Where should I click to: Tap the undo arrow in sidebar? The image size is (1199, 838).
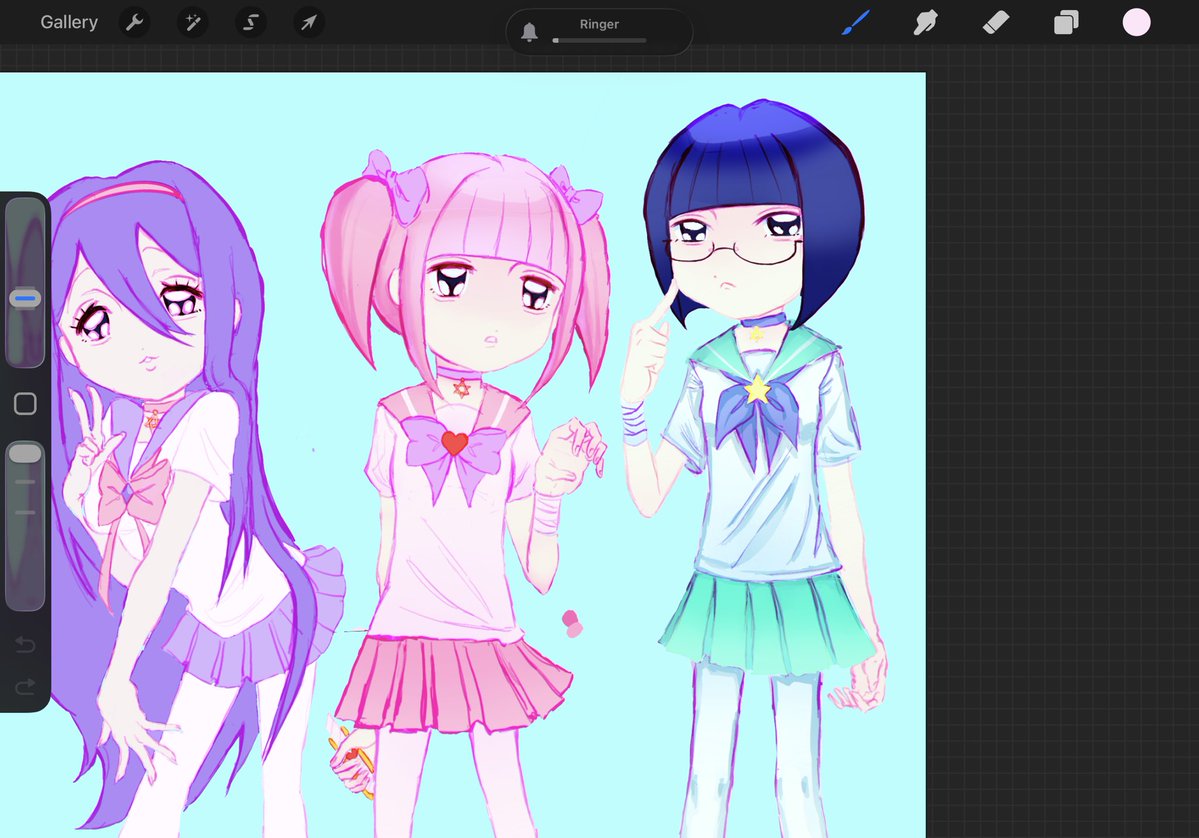[25, 645]
